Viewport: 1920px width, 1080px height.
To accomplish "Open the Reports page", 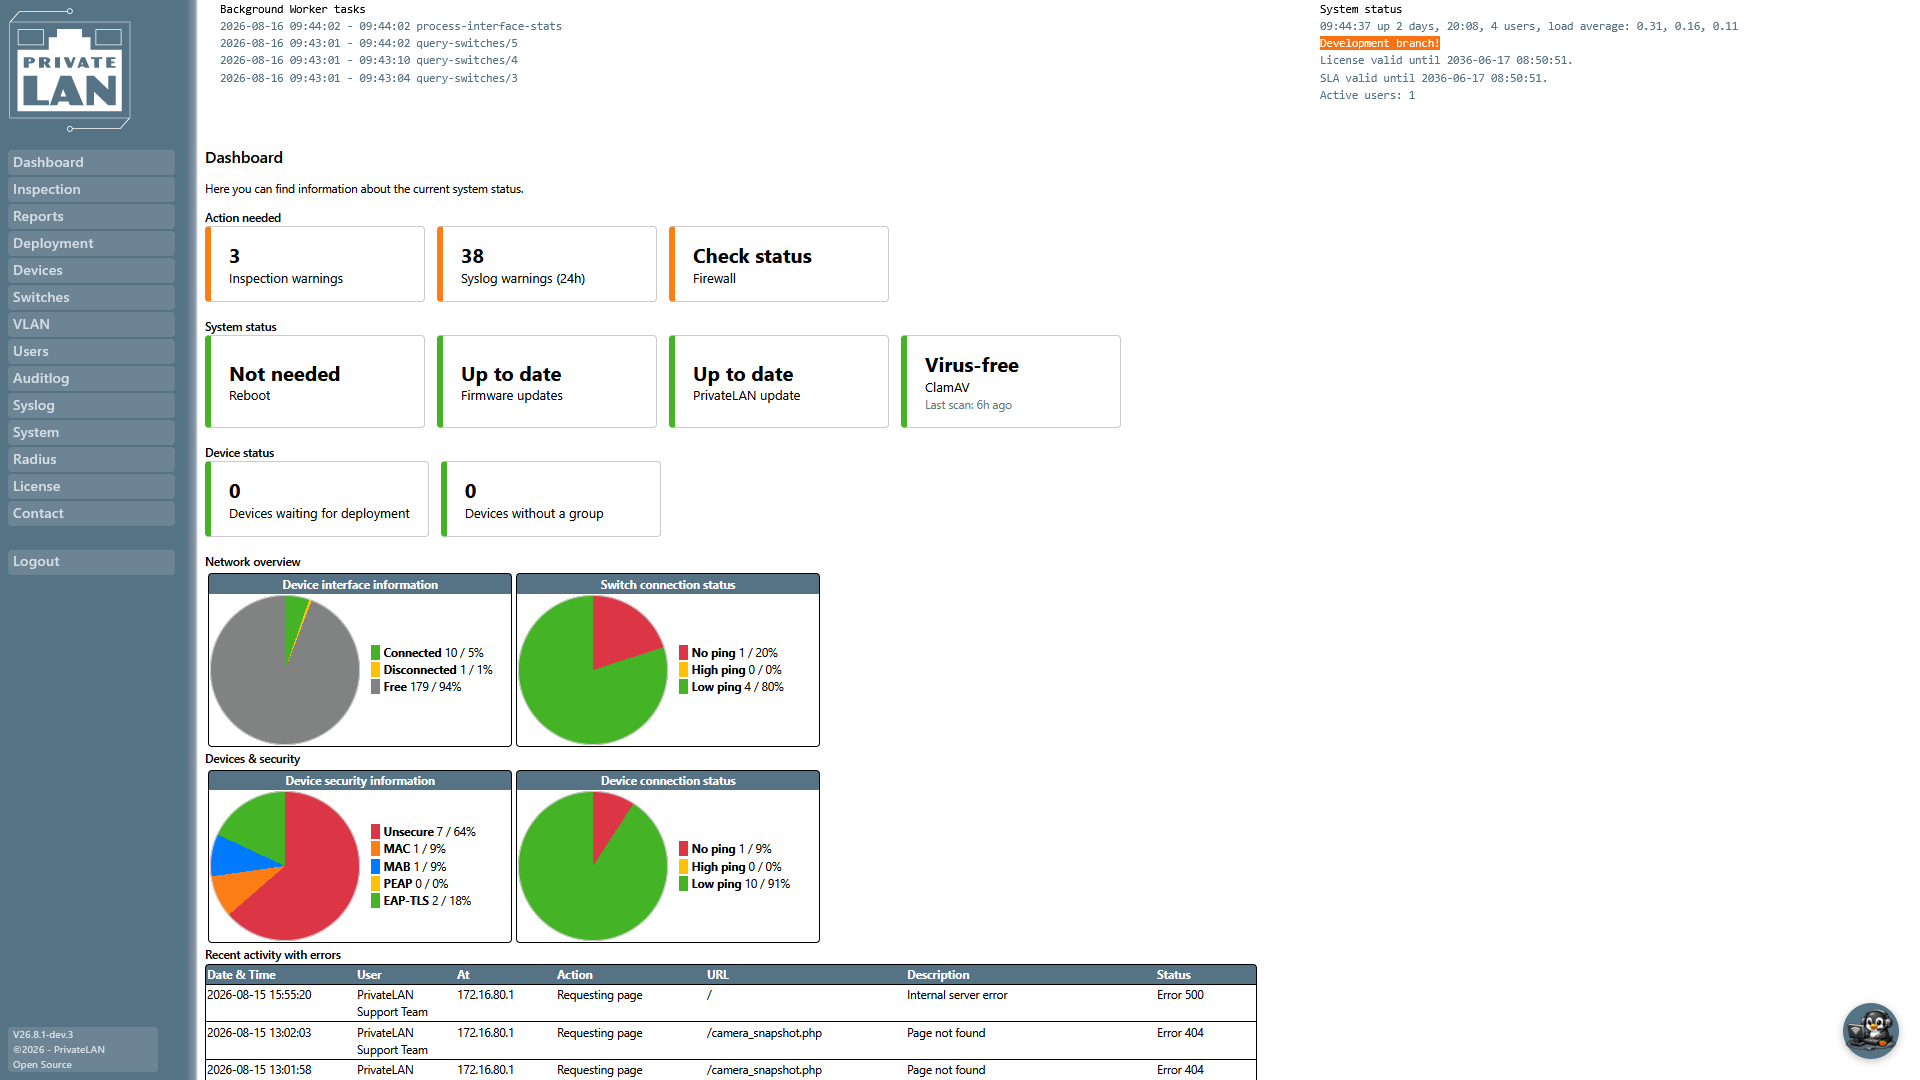I will (91, 217).
